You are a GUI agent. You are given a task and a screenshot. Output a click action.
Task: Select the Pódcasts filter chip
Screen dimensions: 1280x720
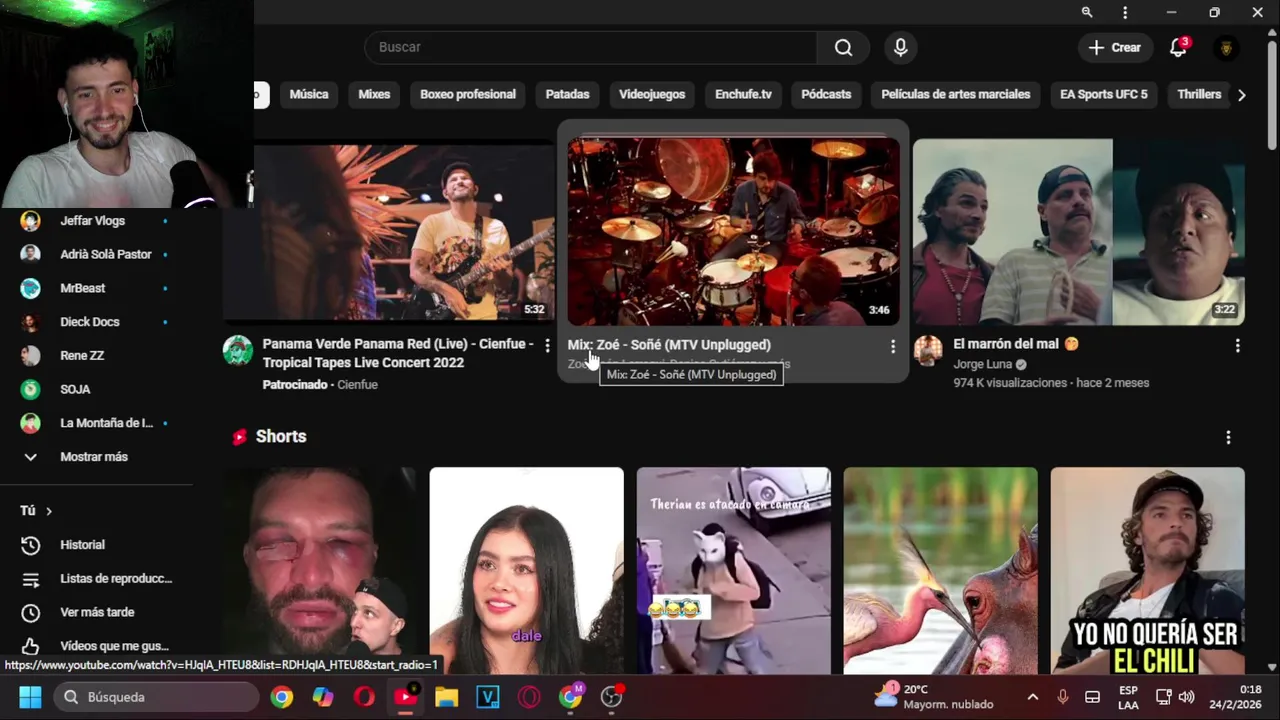pos(826,94)
